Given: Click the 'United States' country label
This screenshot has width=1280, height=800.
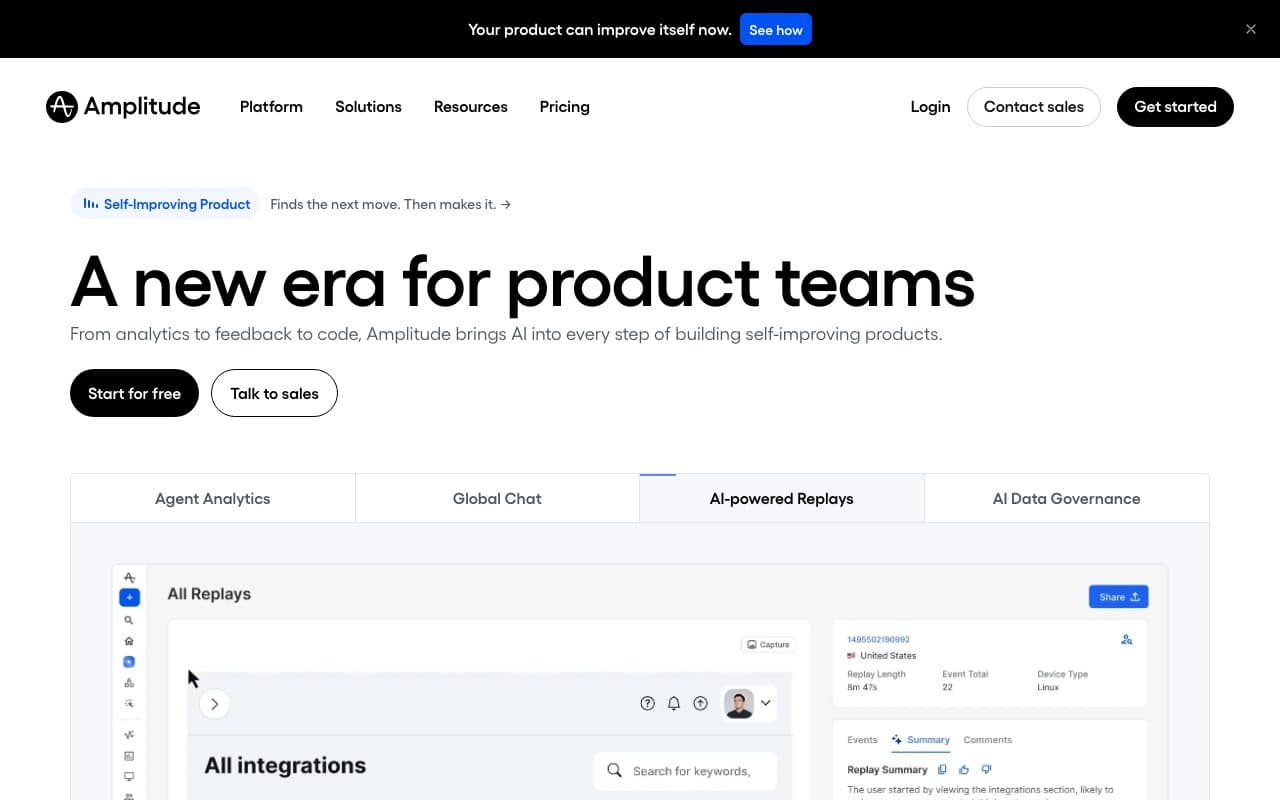Looking at the screenshot, I should (x=888, y=656).
